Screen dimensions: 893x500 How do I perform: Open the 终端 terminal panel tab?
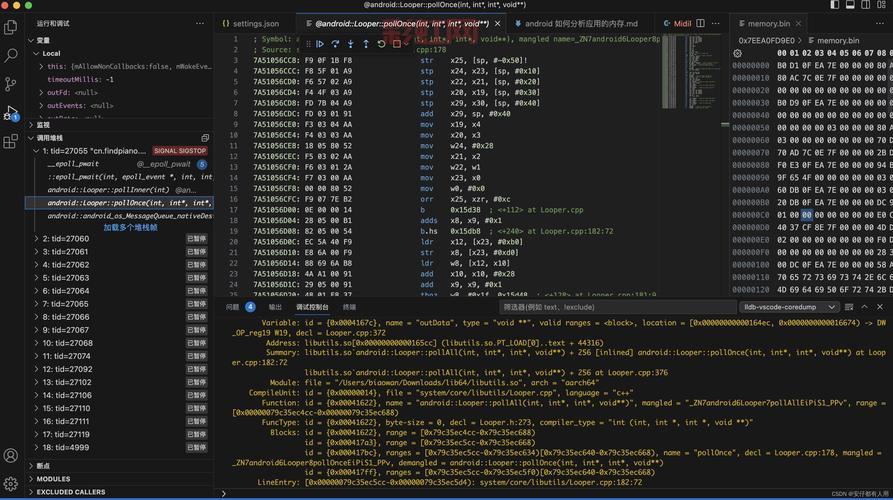point(349,307)
